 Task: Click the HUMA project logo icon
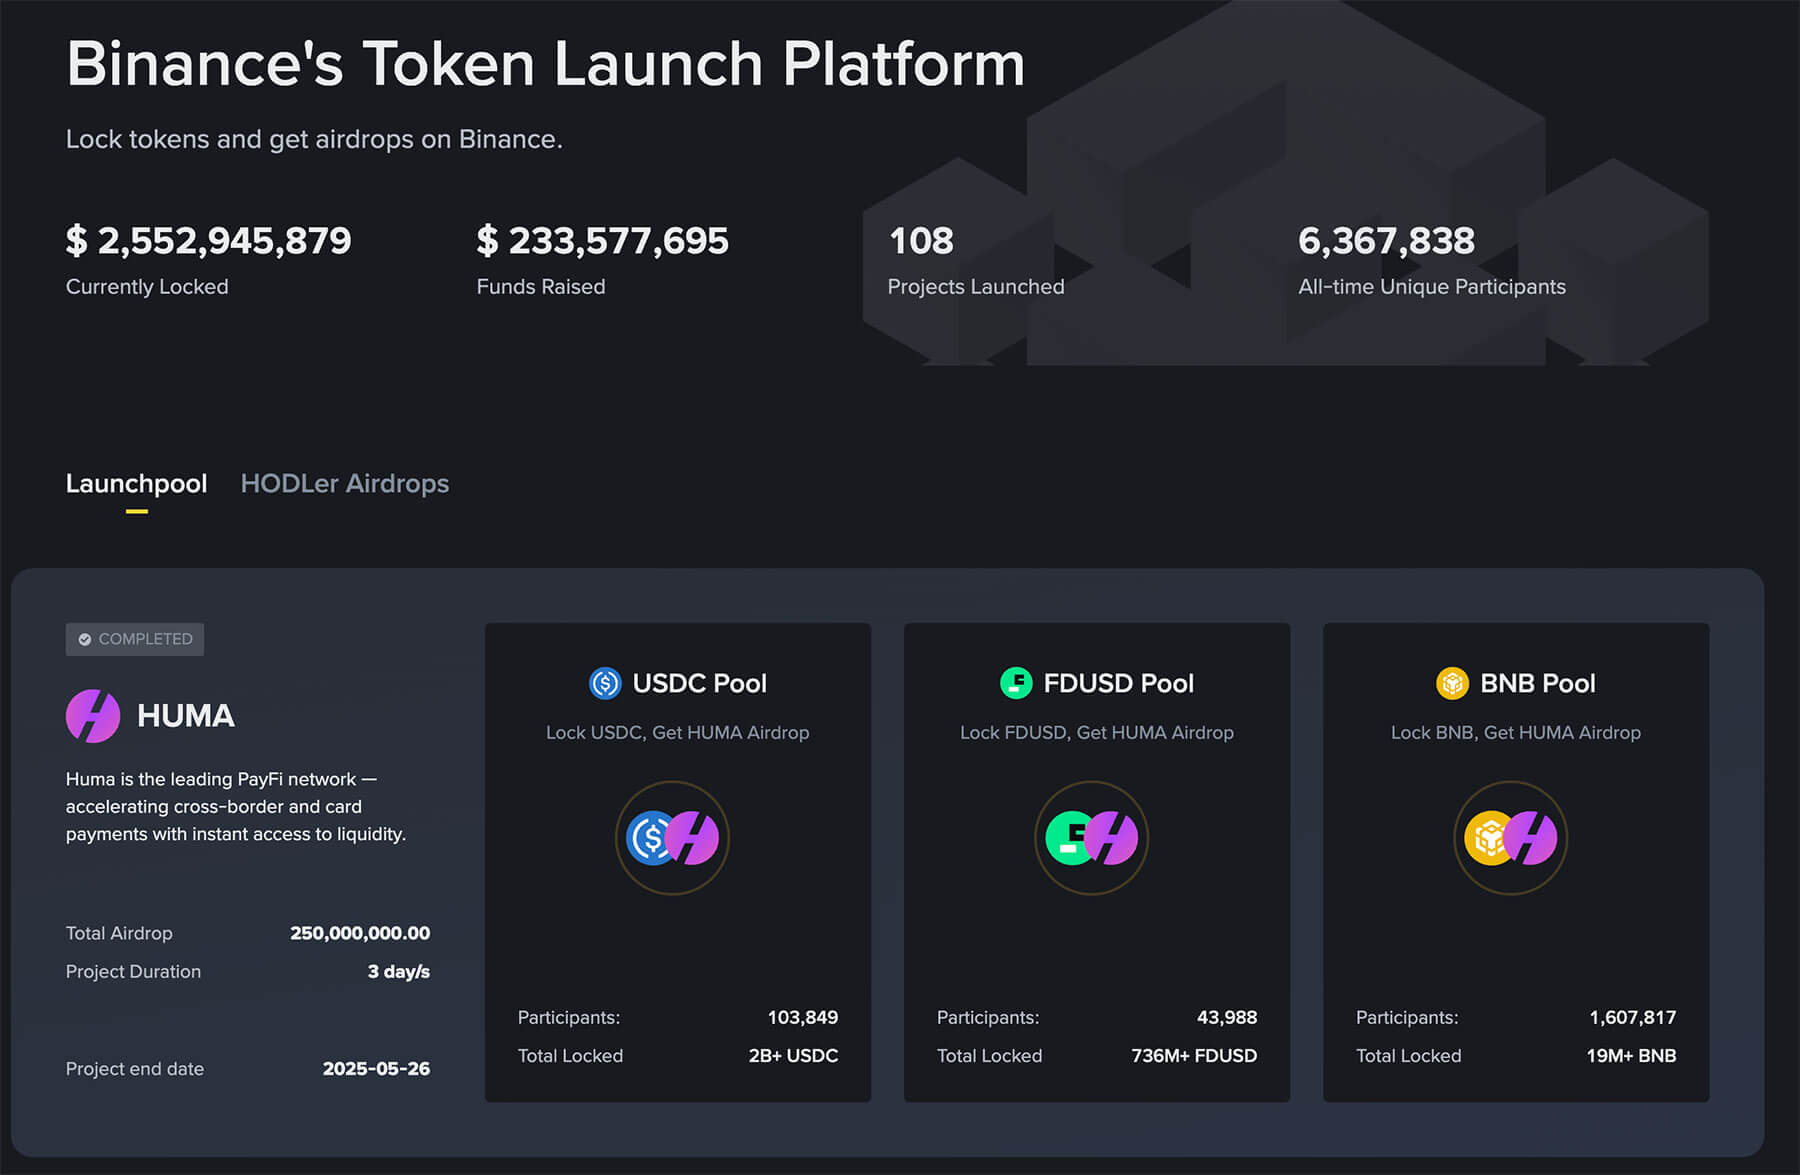[93, 716]
